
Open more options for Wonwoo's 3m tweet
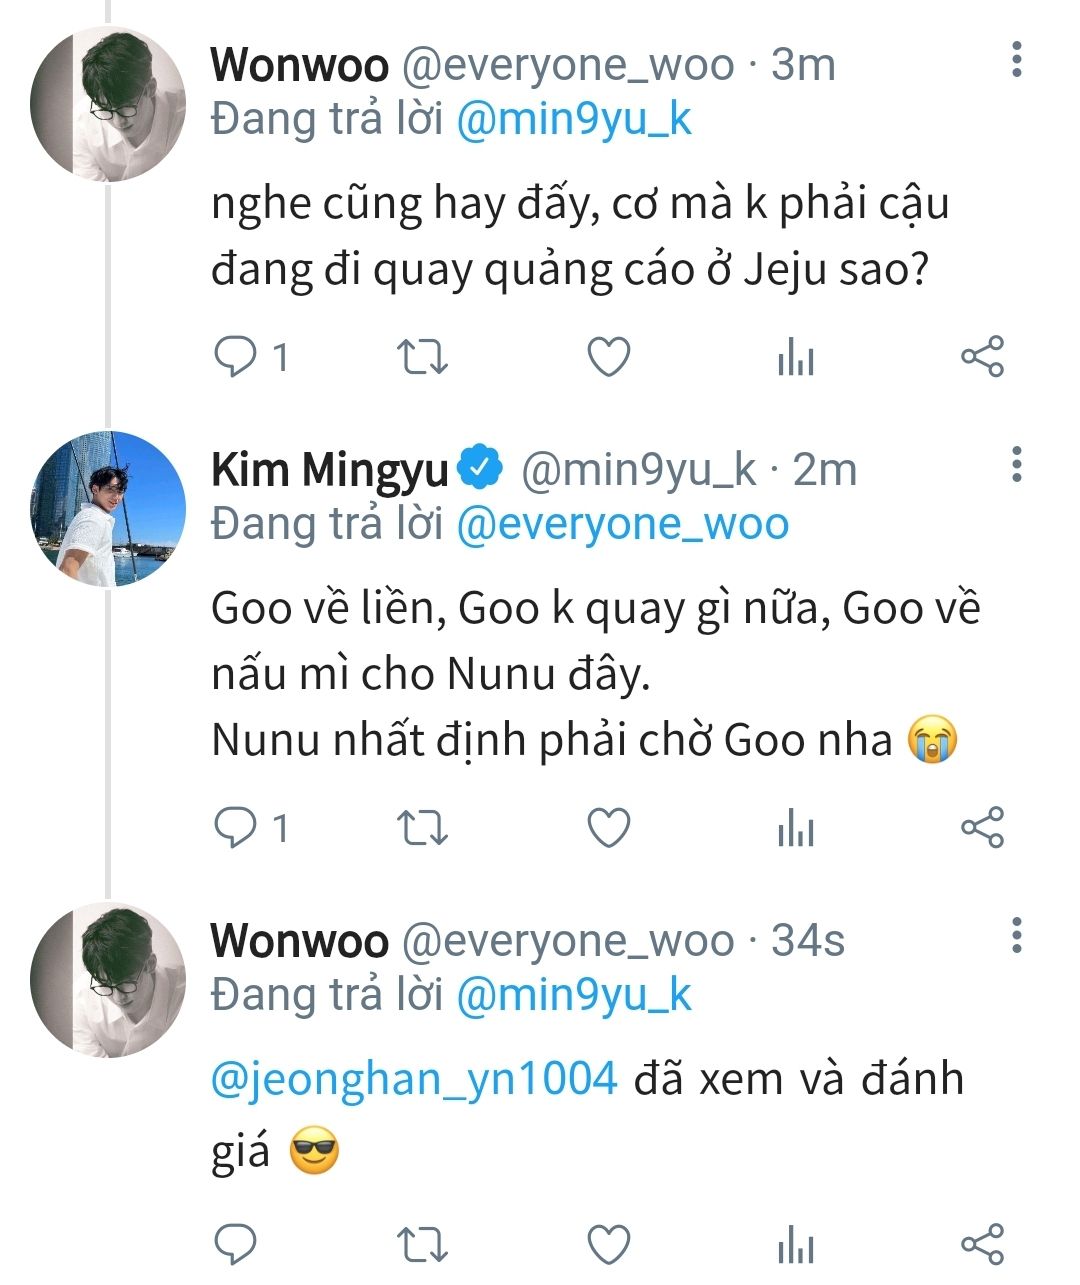coord(1016,60)
